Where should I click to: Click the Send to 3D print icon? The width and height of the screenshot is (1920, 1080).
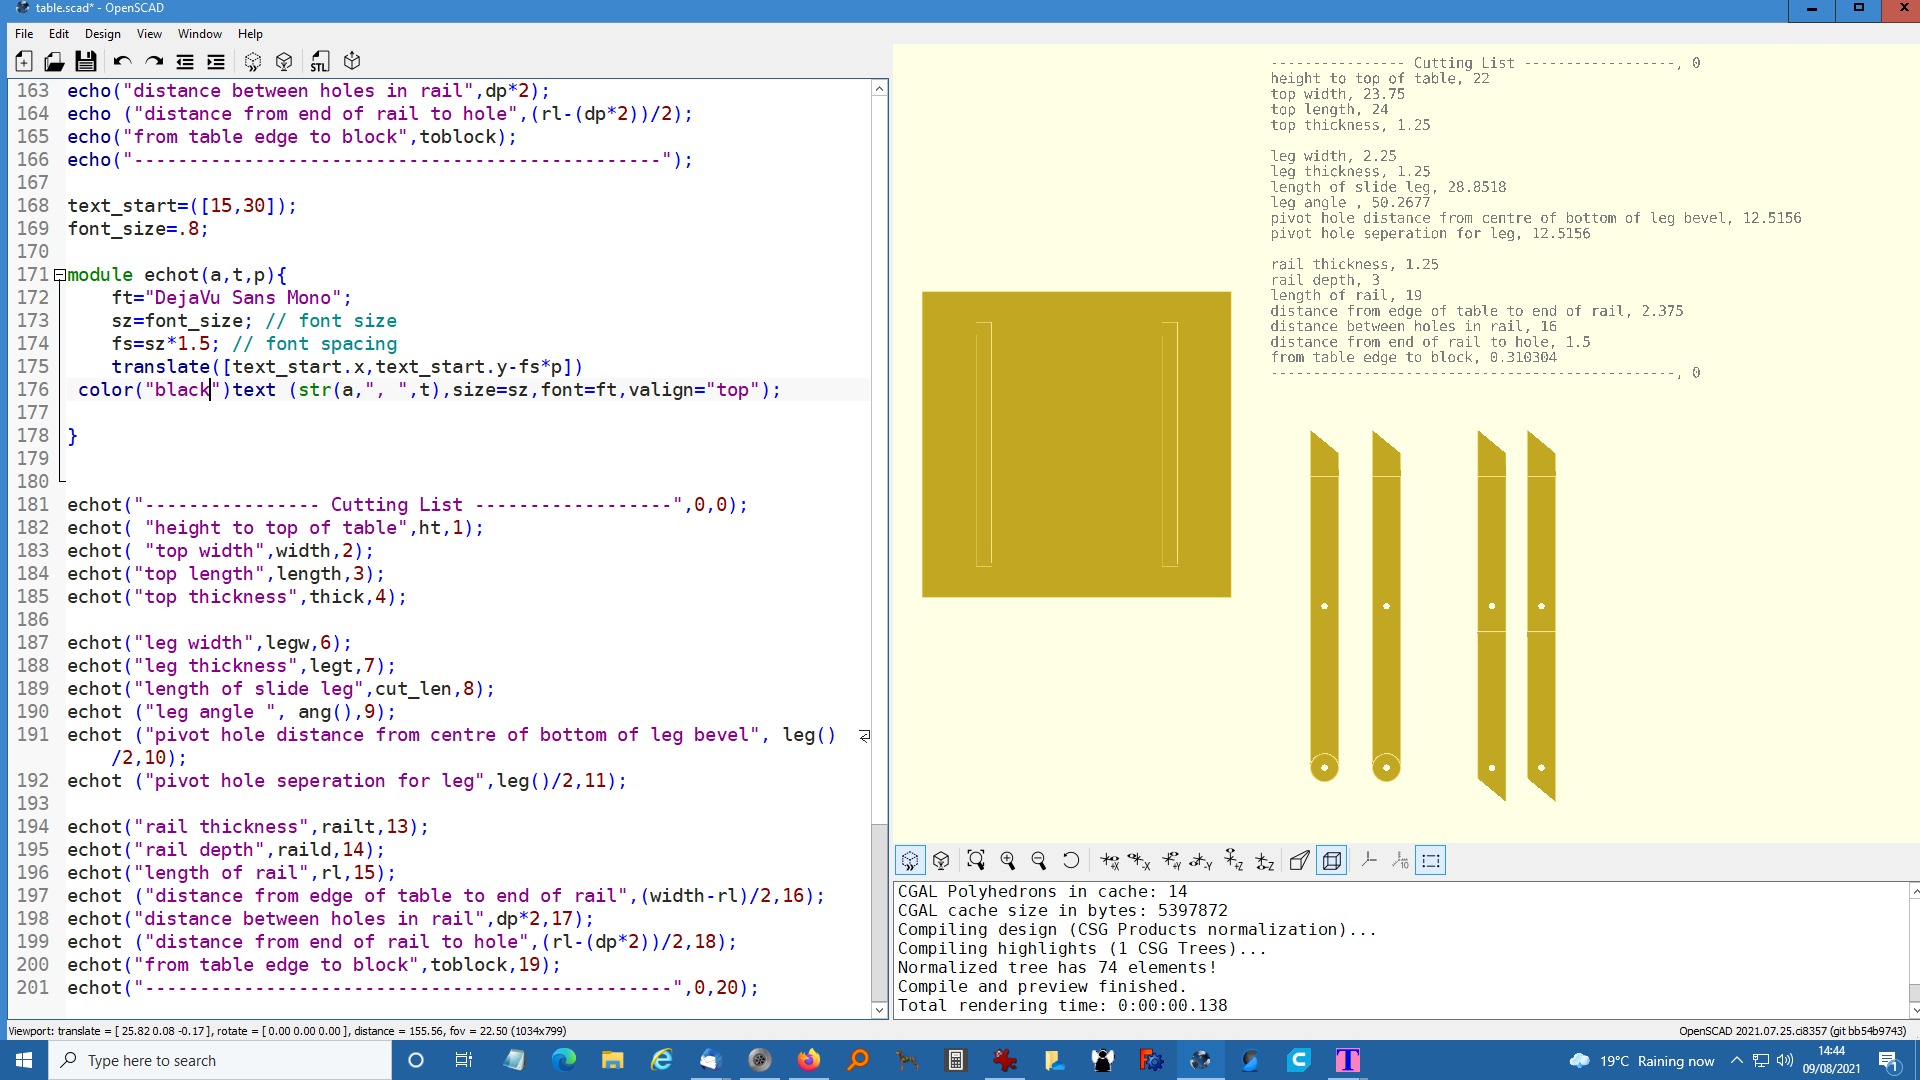click(352, 62)
